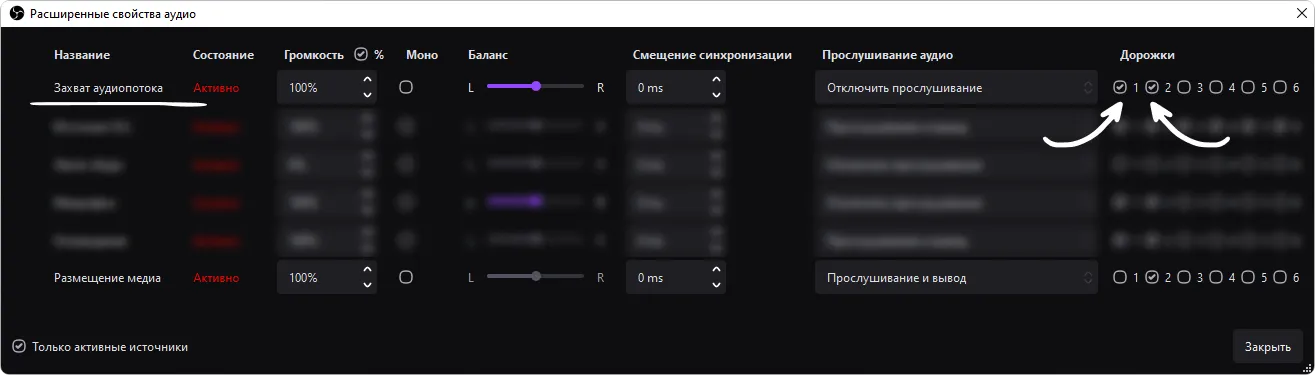This screenshot has height=375, width=1315.
Task: Enable Моно for Захват аудиопотока
Action: [x=406, y=87]
